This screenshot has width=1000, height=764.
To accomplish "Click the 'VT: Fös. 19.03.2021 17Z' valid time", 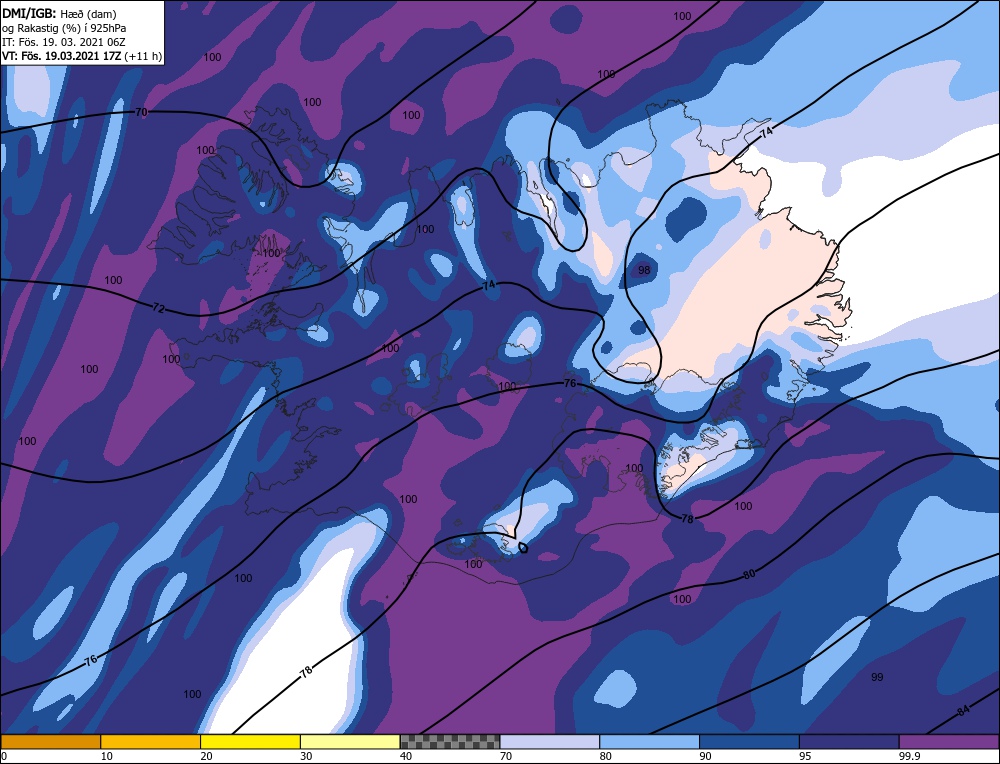I will 61,56.
